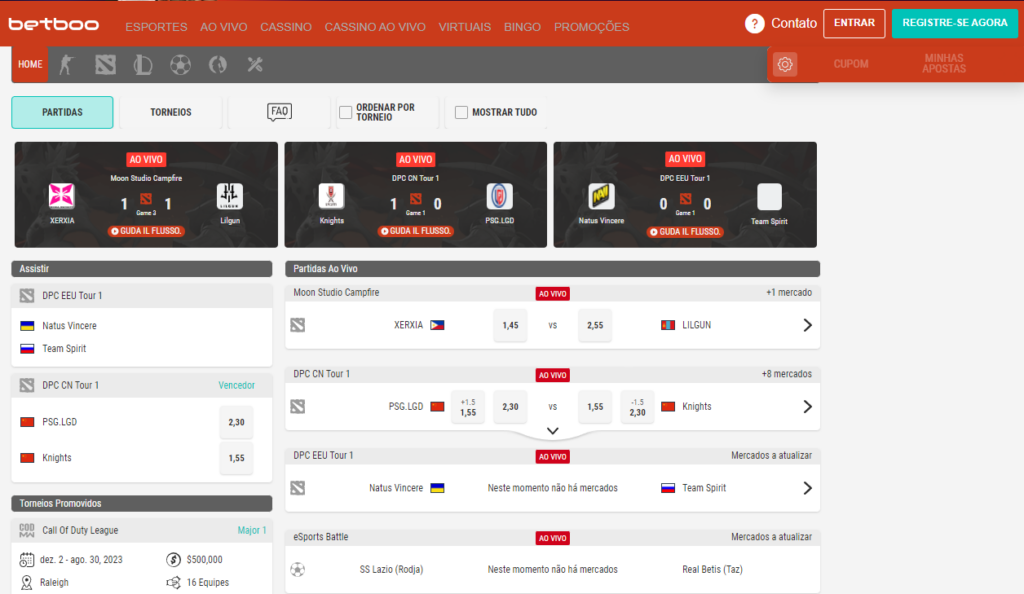Open the PSG.LGD vs Knights match arrow
The image size is (1024, 594).
click(x=807, y=407)
